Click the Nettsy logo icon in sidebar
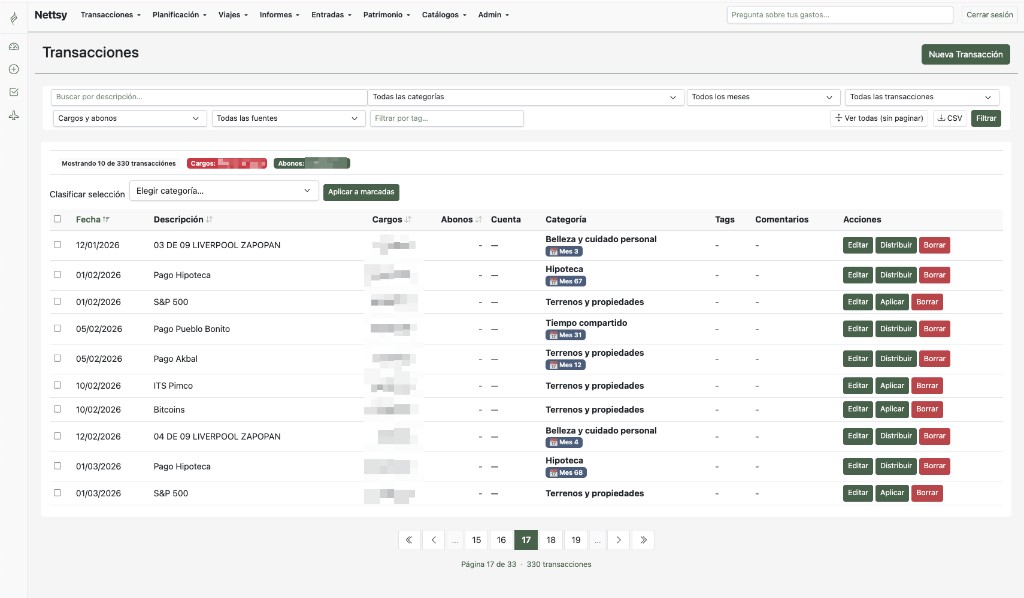Image resolution: width=1024 pixels, height=598 pixels. point(14,18)
